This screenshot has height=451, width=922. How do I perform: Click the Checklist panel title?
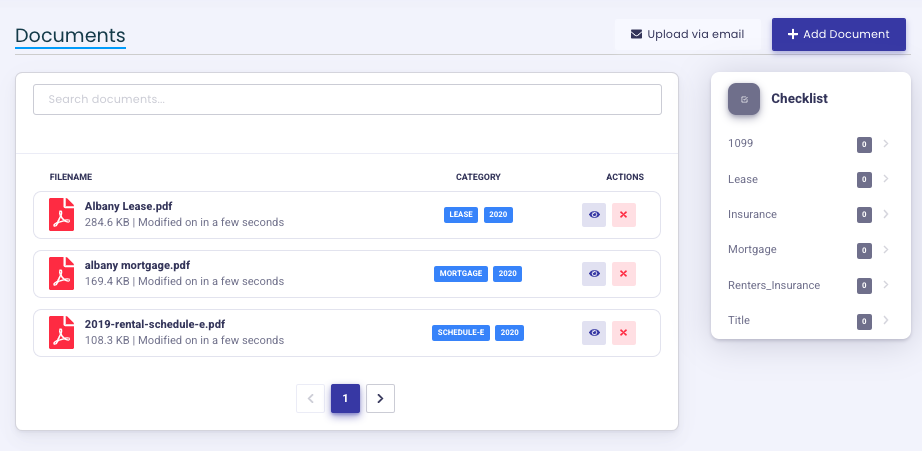tap(799, 99)
